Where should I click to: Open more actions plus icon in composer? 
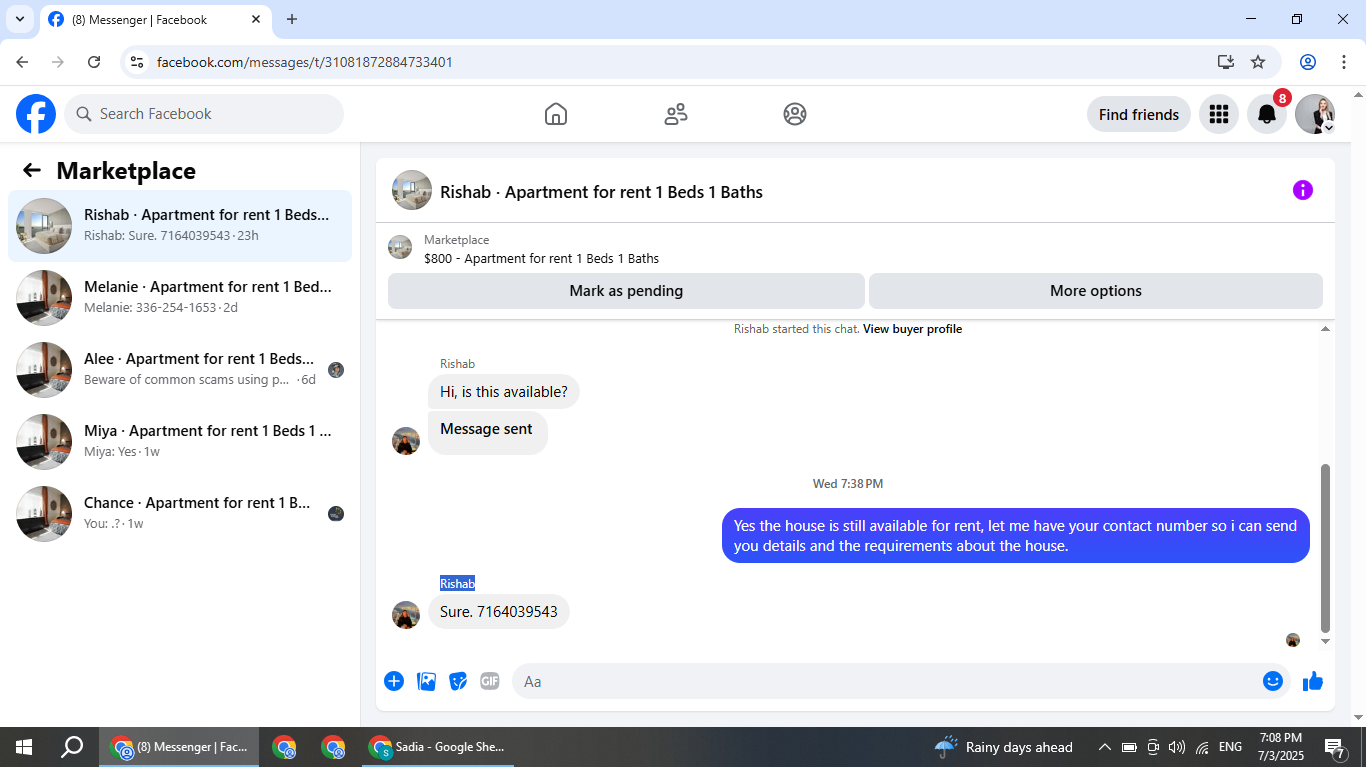coord(394,681)
